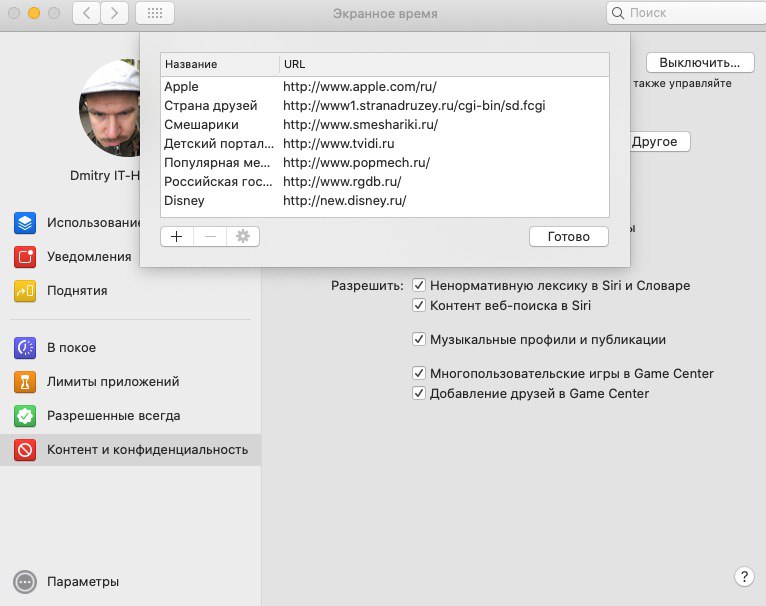Click the Лимиты приложений hourglass icon
The width and height of the screenshot is (766, 606).
pos(25,382)
